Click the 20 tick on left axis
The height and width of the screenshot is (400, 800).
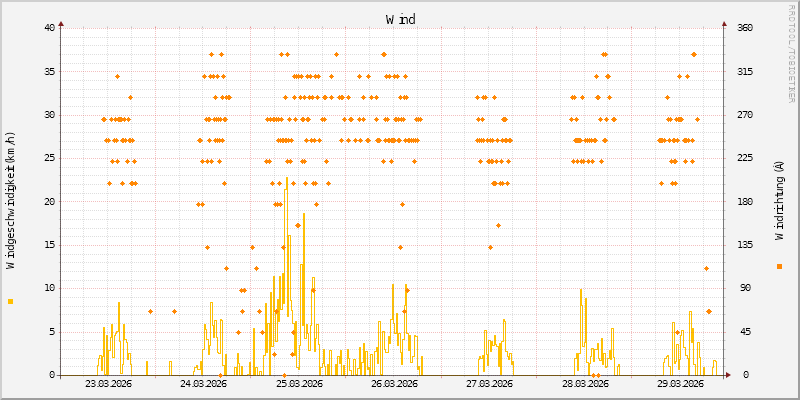(x=49, y=201)
